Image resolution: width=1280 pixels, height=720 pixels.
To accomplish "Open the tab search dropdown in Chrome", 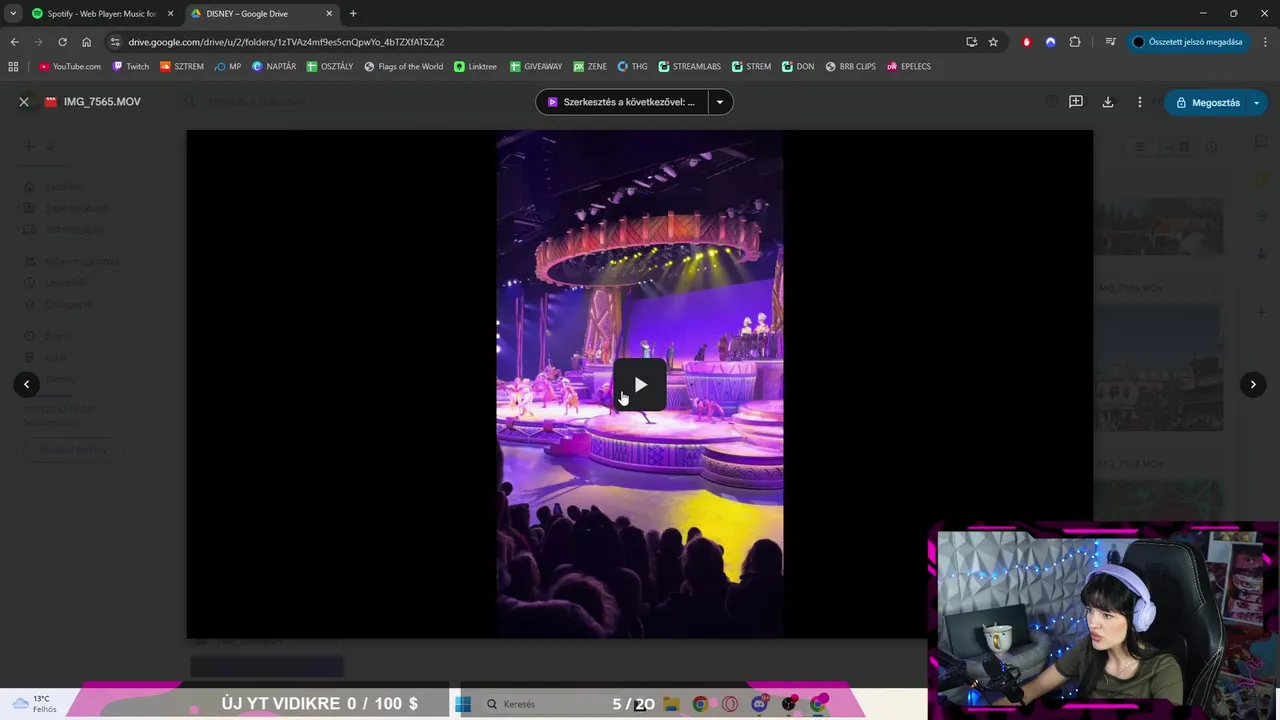I will (13, 14).
